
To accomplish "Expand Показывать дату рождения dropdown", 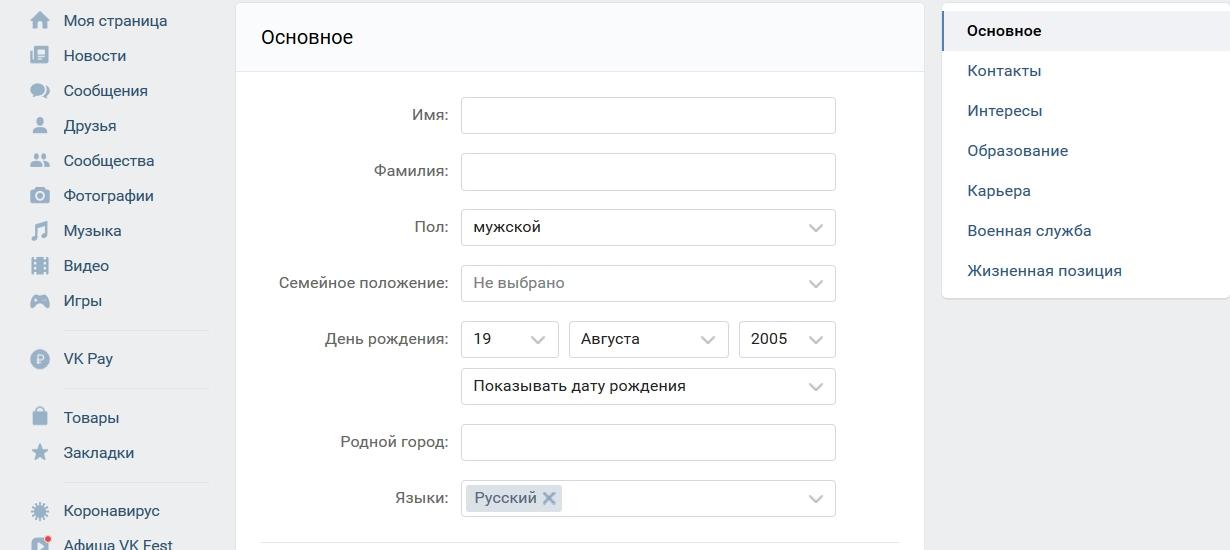I will point(648,387).
